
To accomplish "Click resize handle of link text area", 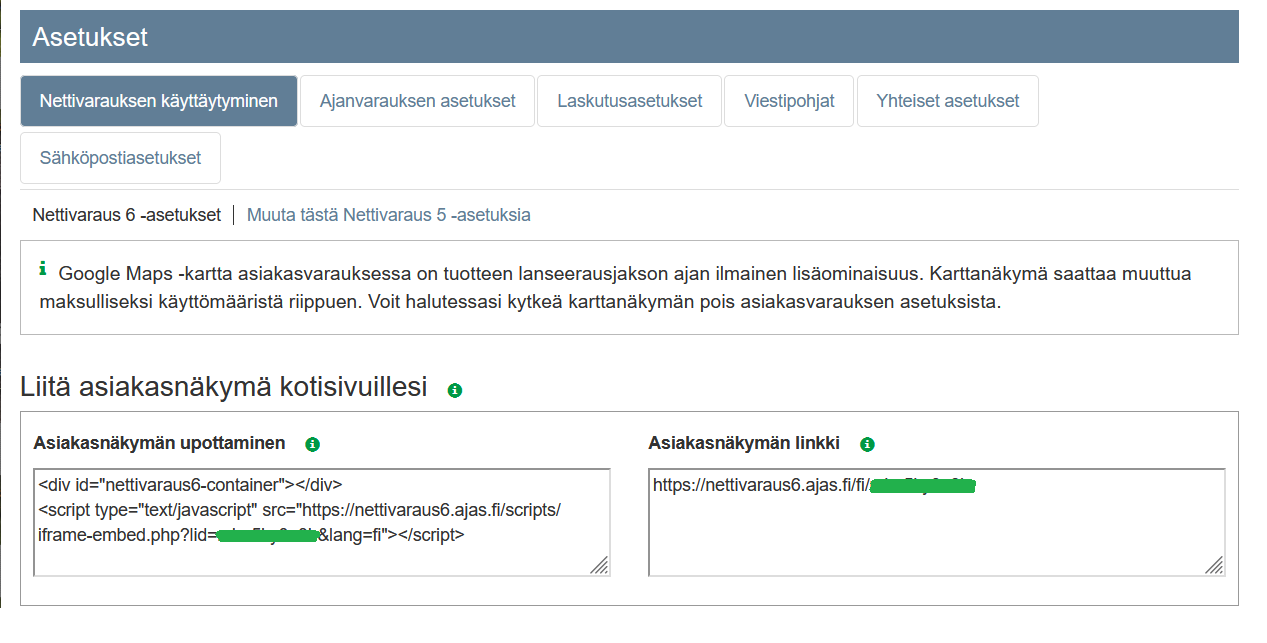I will click(1214, 566).
